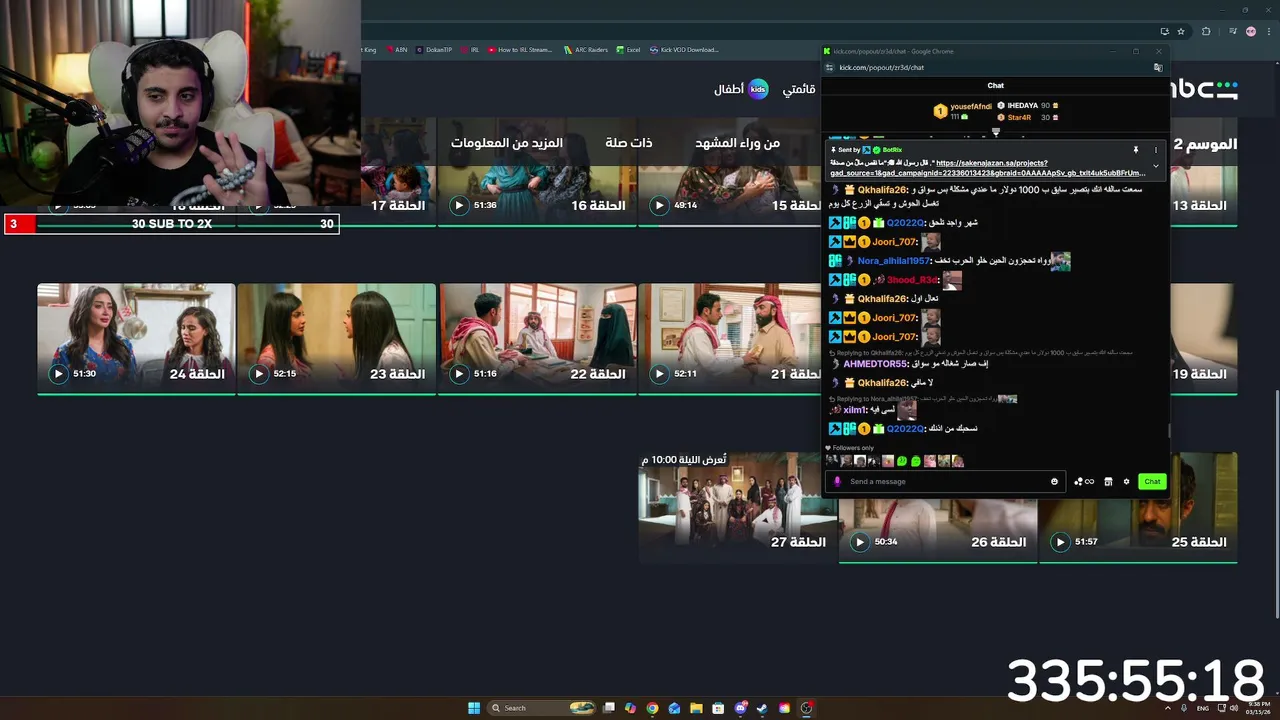
Task: Open the ARC Raiders bookmark
Action: (x=585, y=49)
